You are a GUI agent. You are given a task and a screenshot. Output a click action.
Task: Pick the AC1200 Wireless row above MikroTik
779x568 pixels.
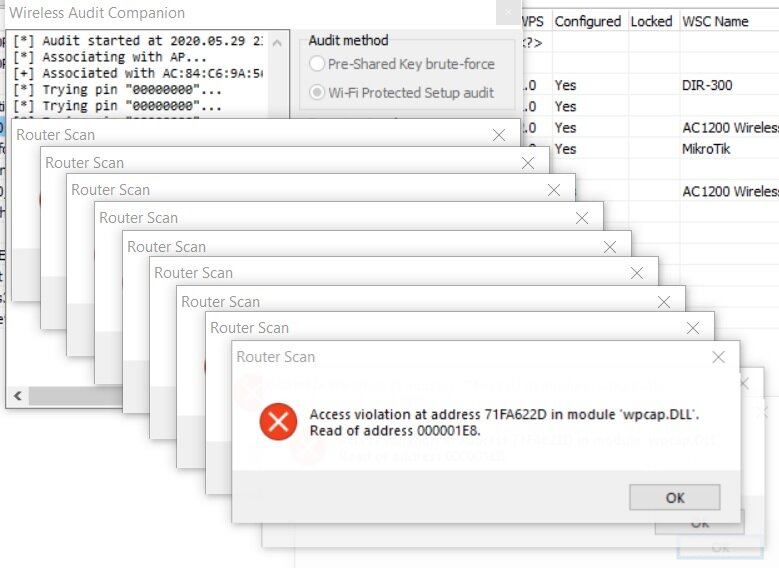pyautogui.click(x=728, y=127)
